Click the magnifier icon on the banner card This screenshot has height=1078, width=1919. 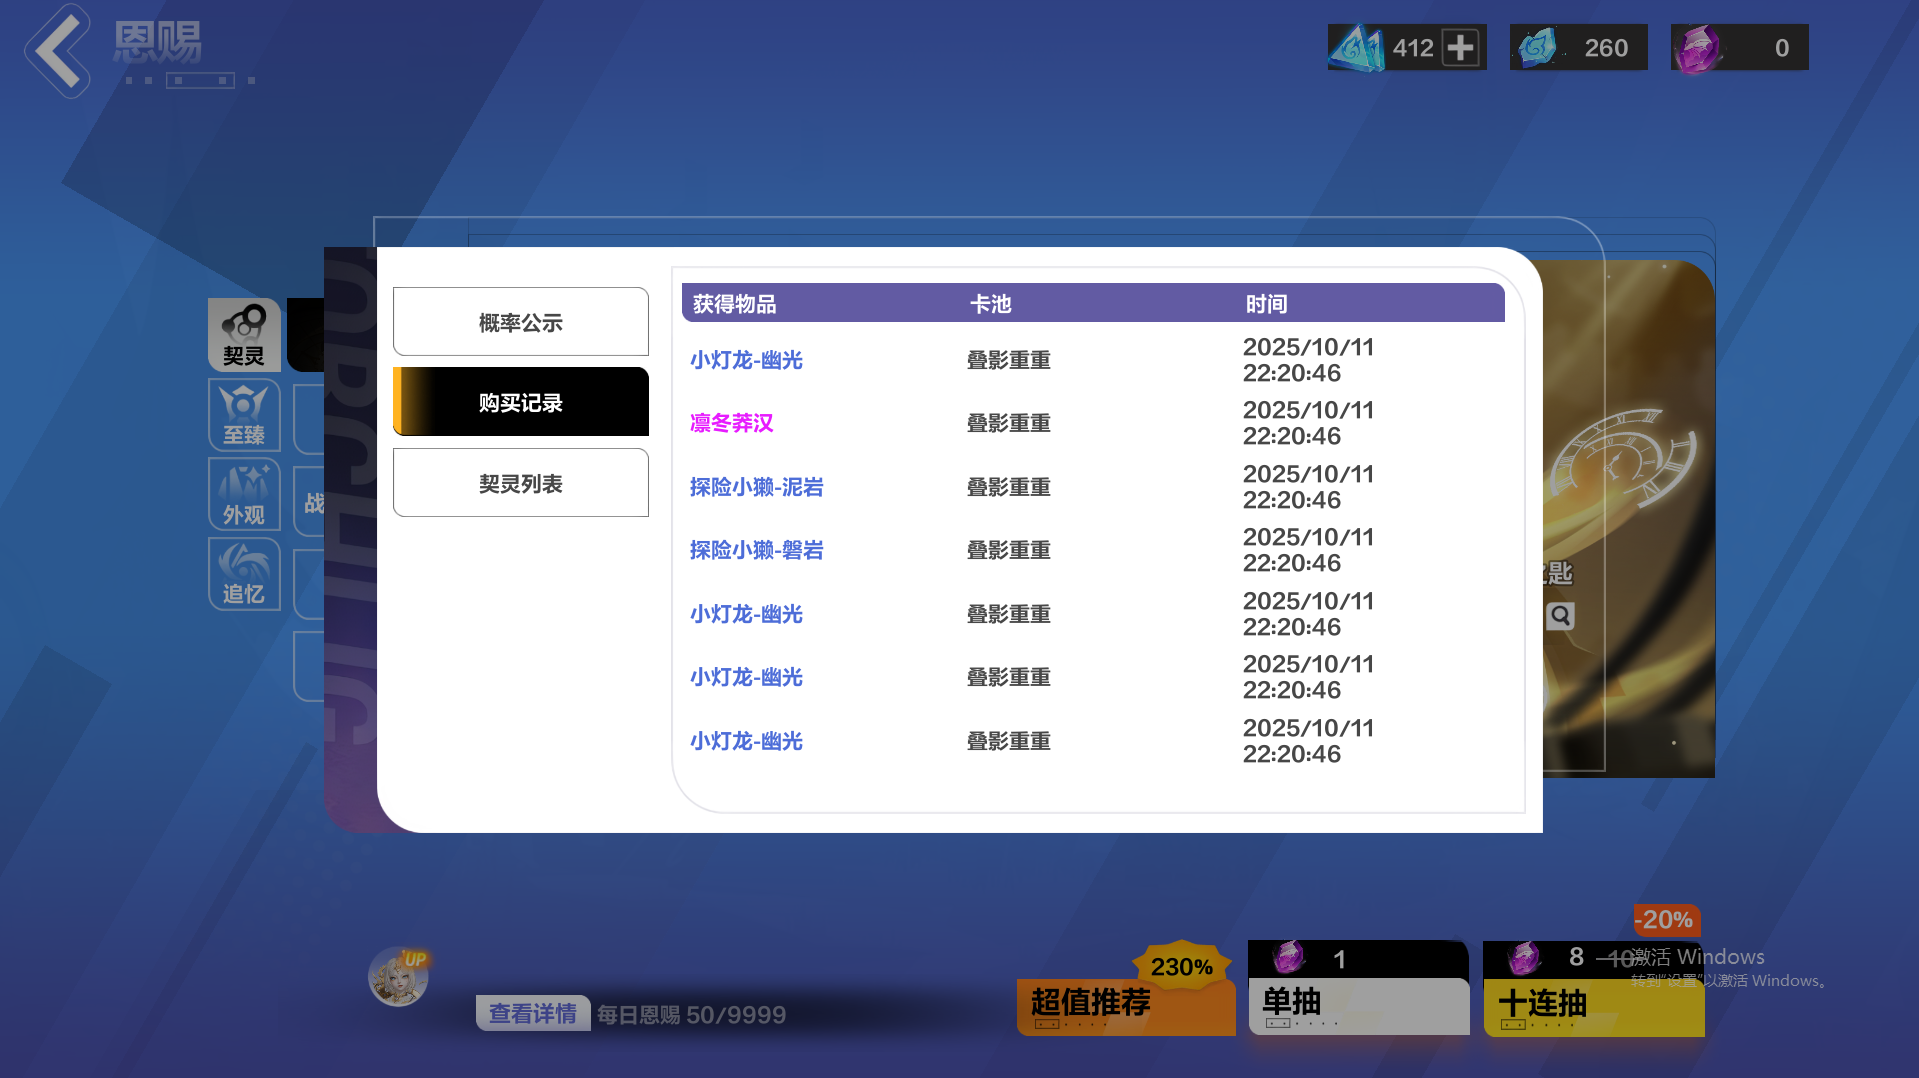click(x=1560, y=616)
